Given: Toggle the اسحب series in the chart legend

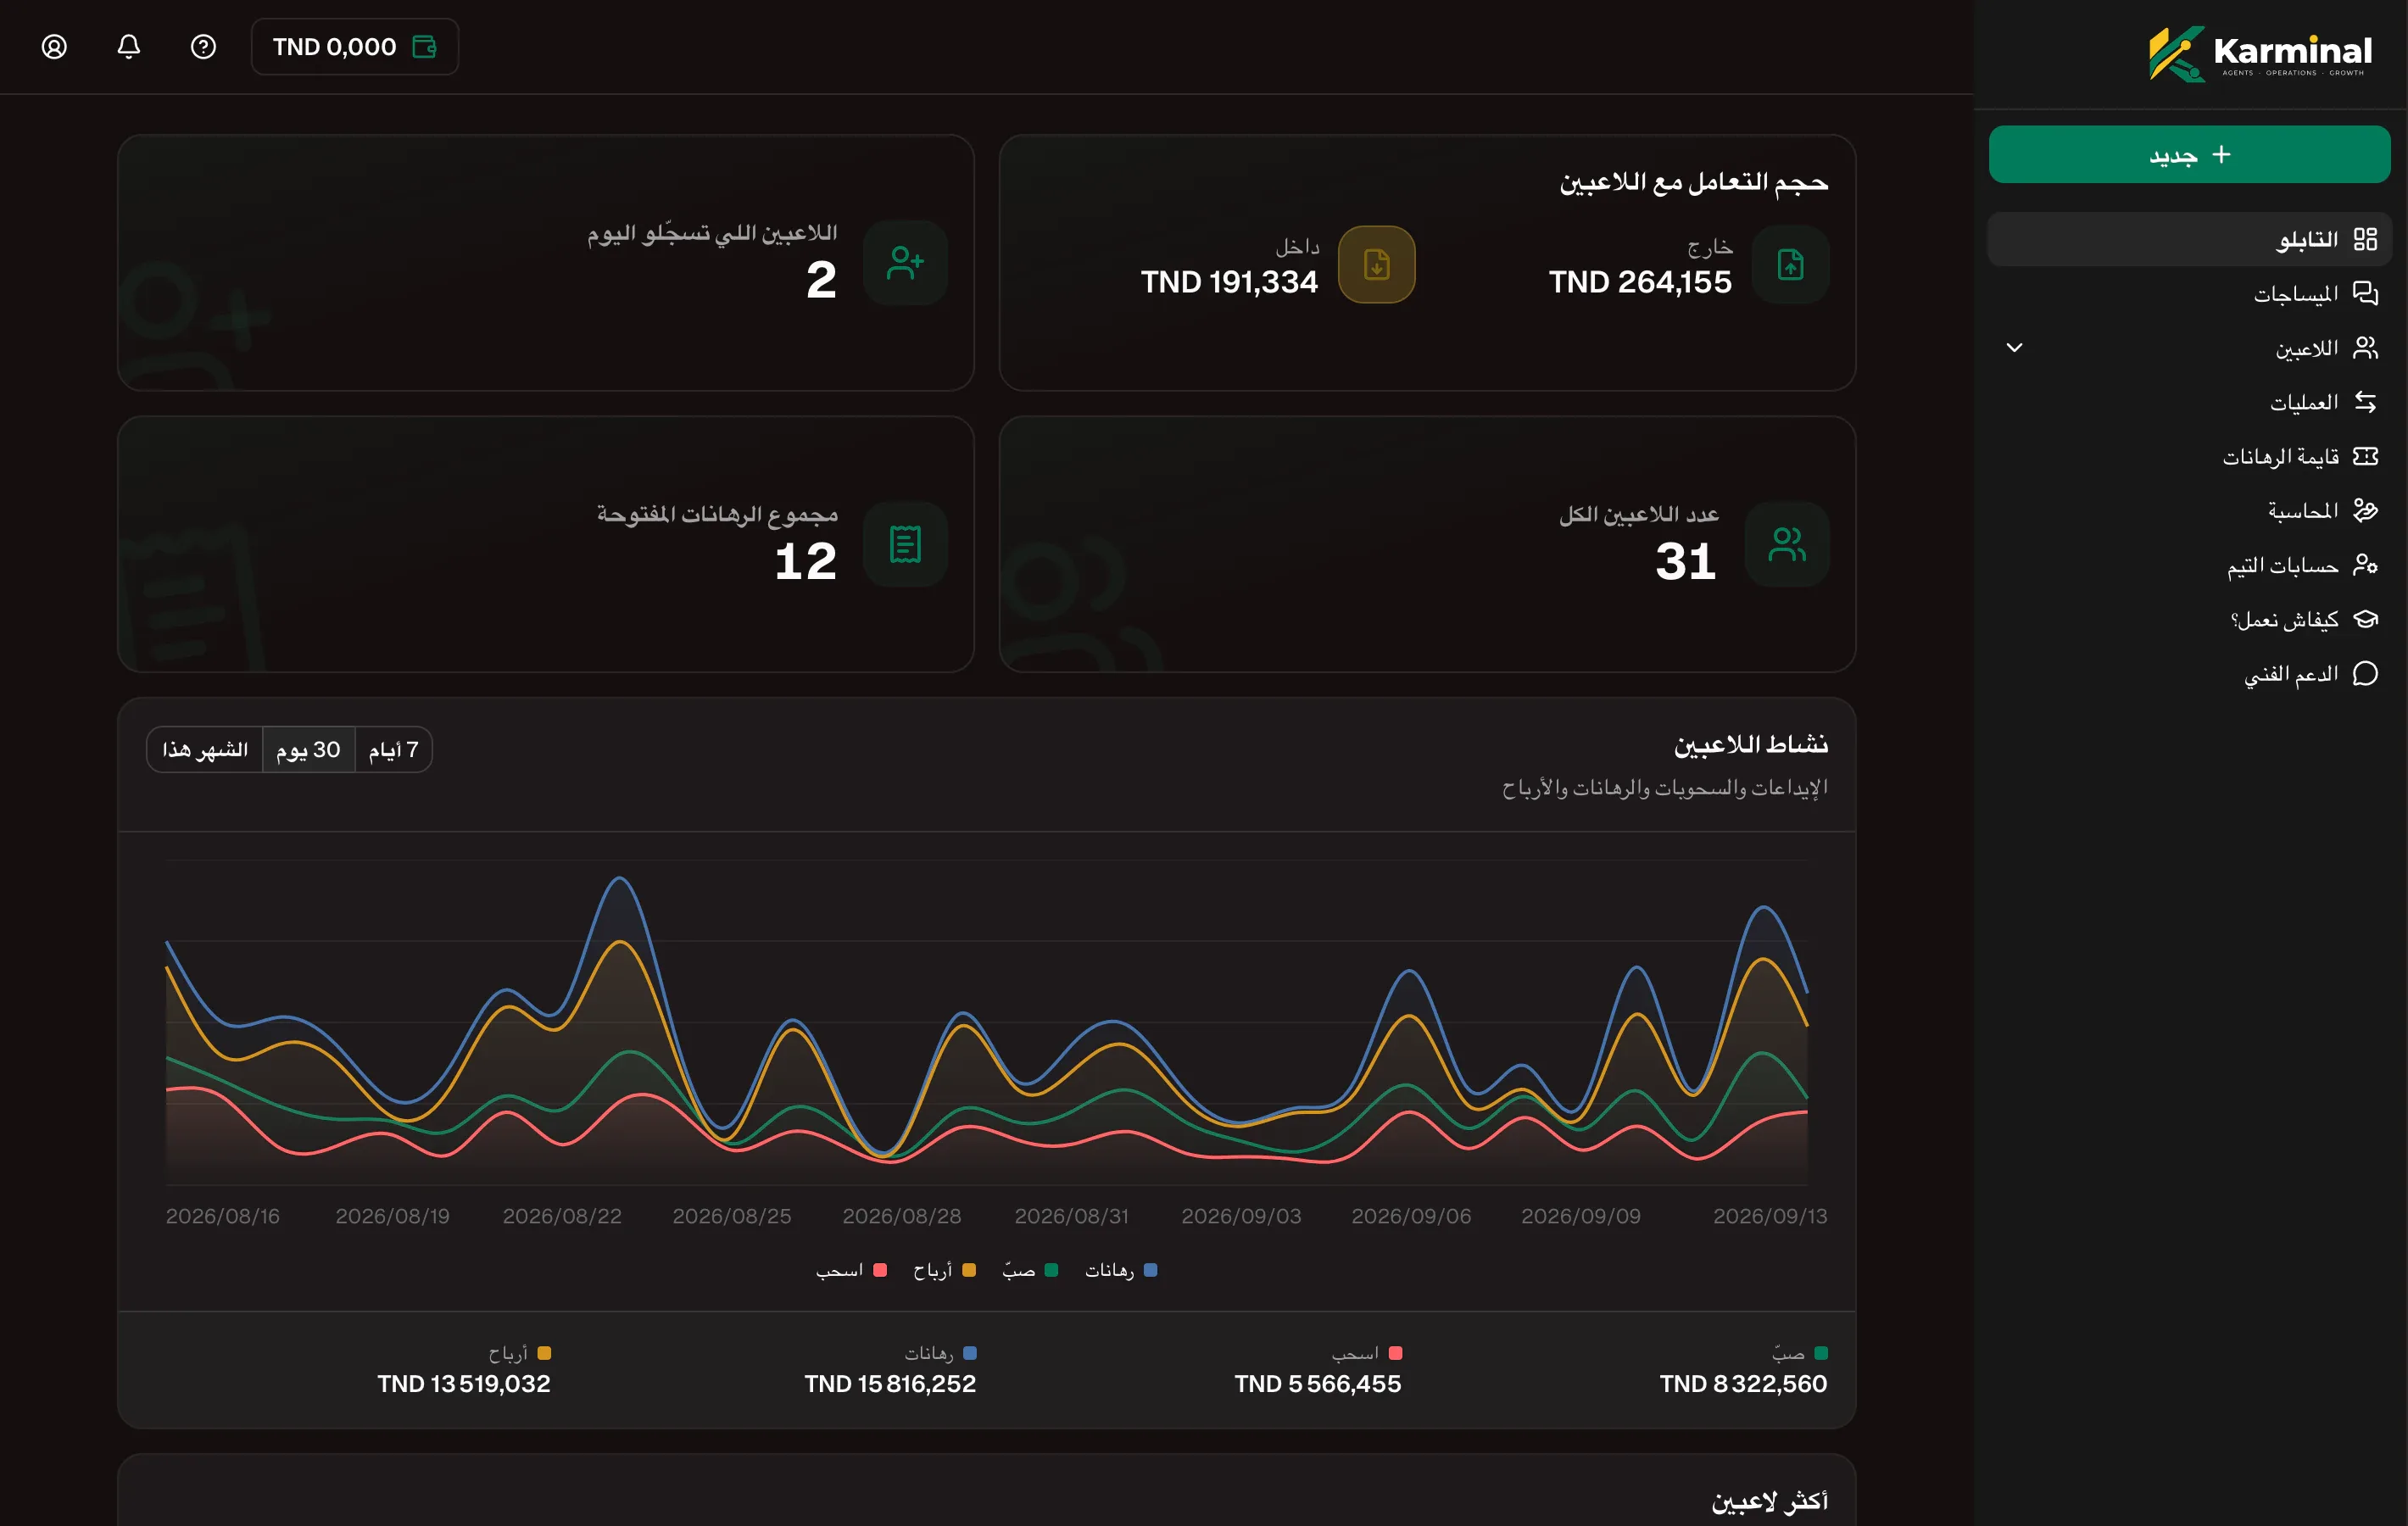Looking at the screenshot, I should coord(851,1270).
